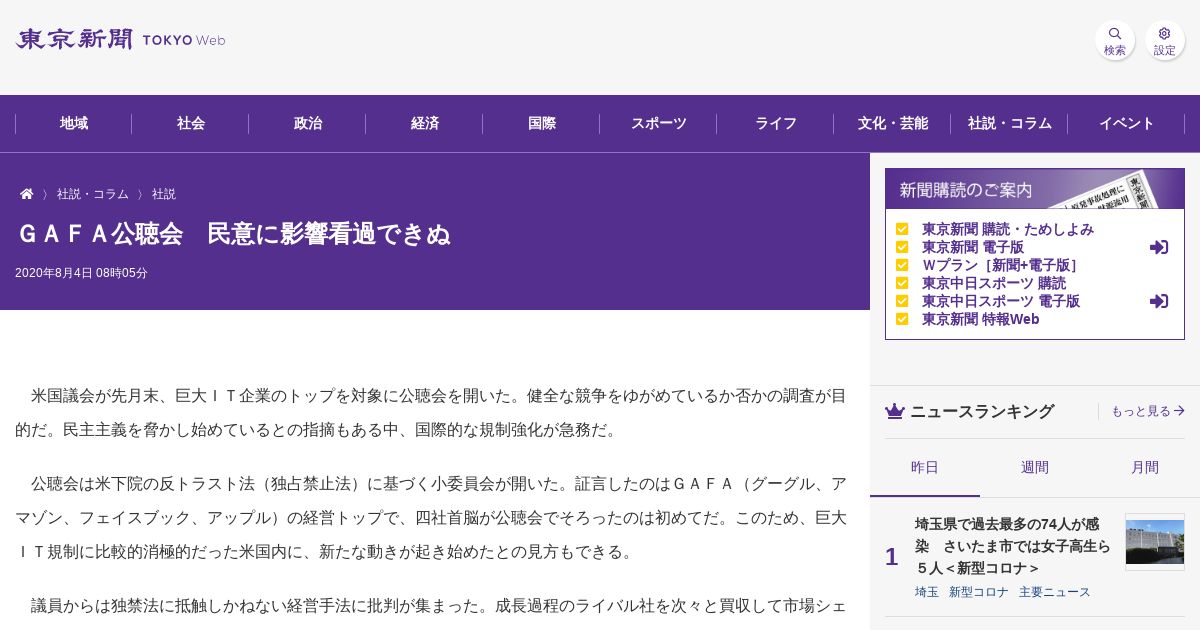Image resolution: width=1200 pixels, height=630 pixels.
Task: Open the 経済 navigation menu
Action: [425, 123]
